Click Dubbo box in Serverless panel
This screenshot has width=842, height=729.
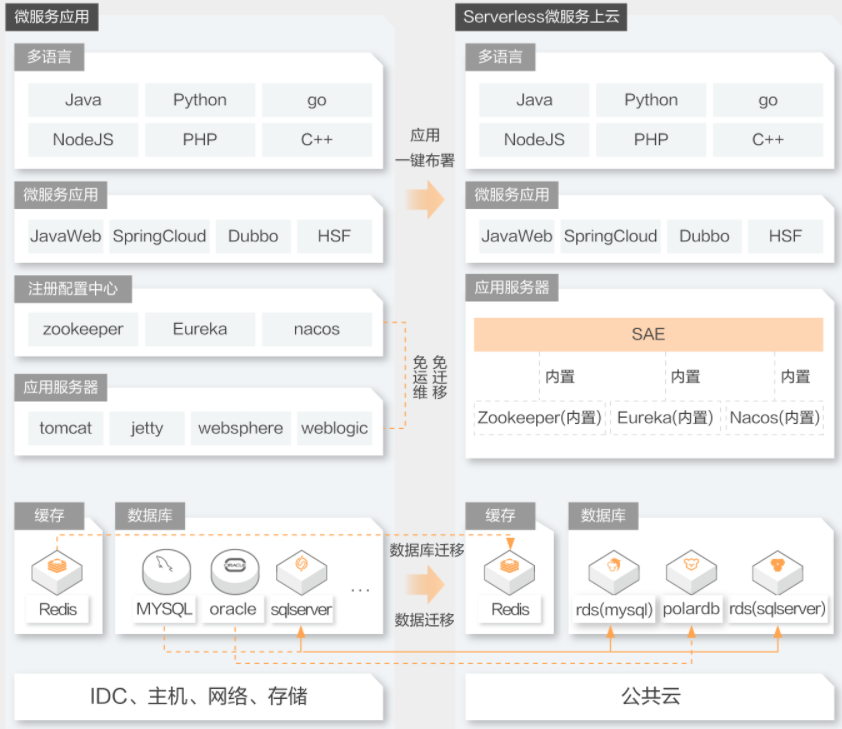click(x=704, y=236)
